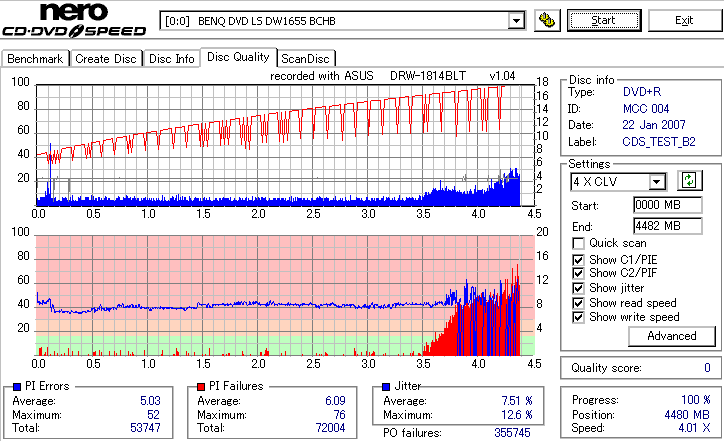724x441 pixels.
Task: Click the Nero CD-DVD Speed logo
Action: [x=74, y=20]
